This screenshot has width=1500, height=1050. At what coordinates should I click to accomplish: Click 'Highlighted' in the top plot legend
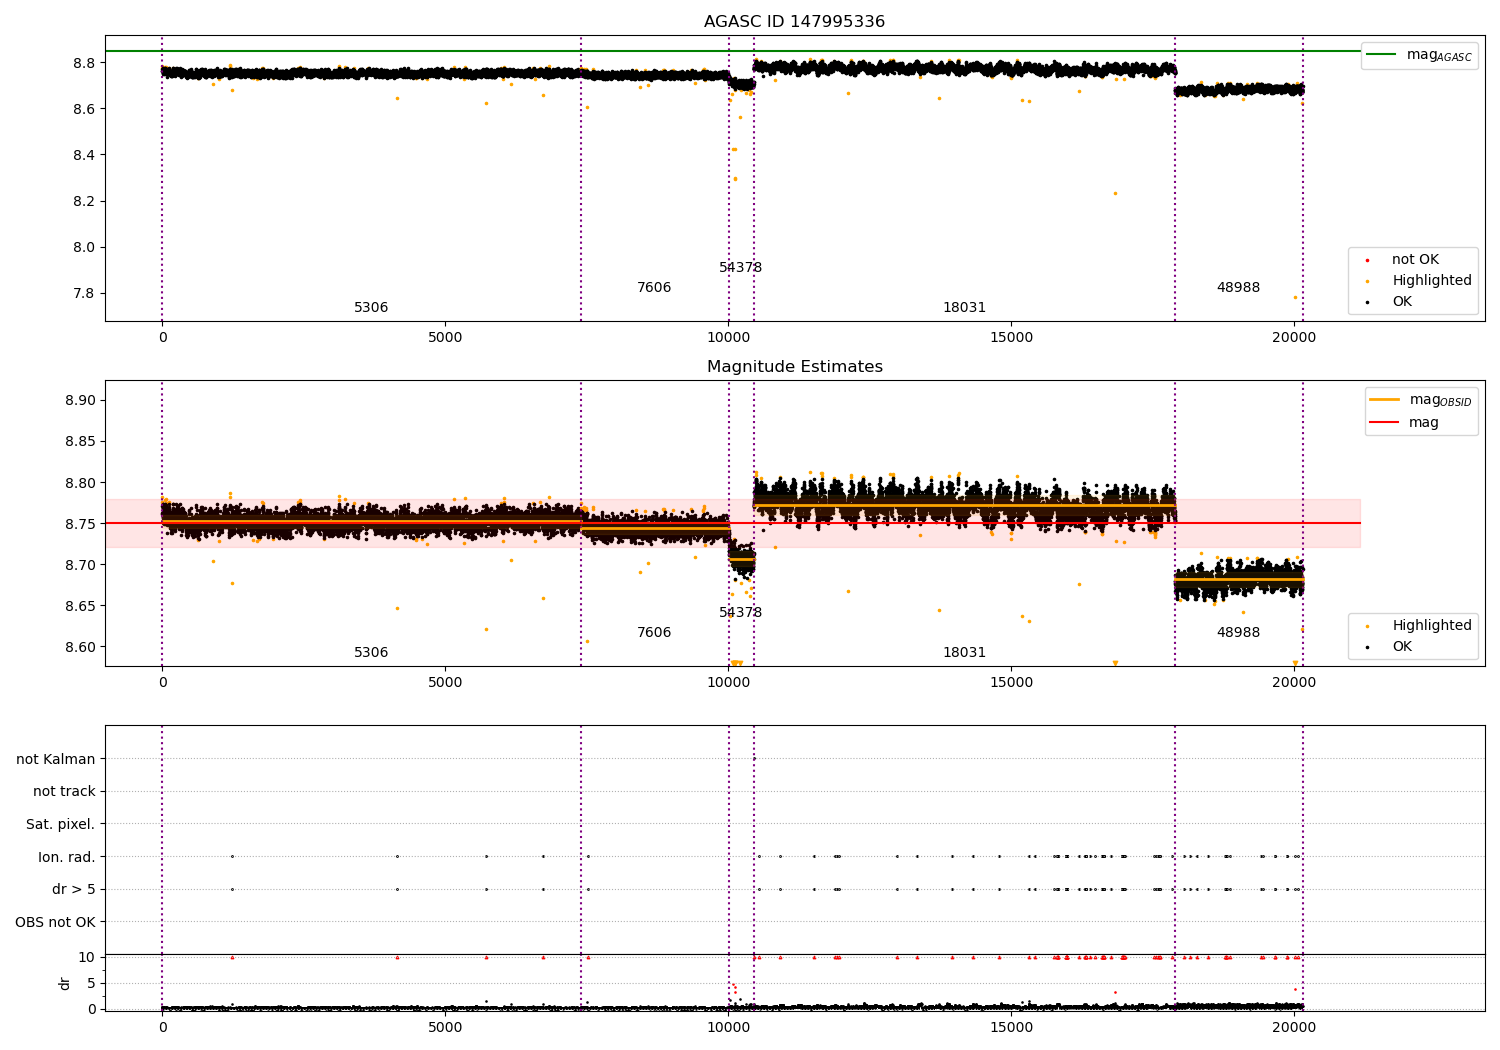(x=1431, y=281)
